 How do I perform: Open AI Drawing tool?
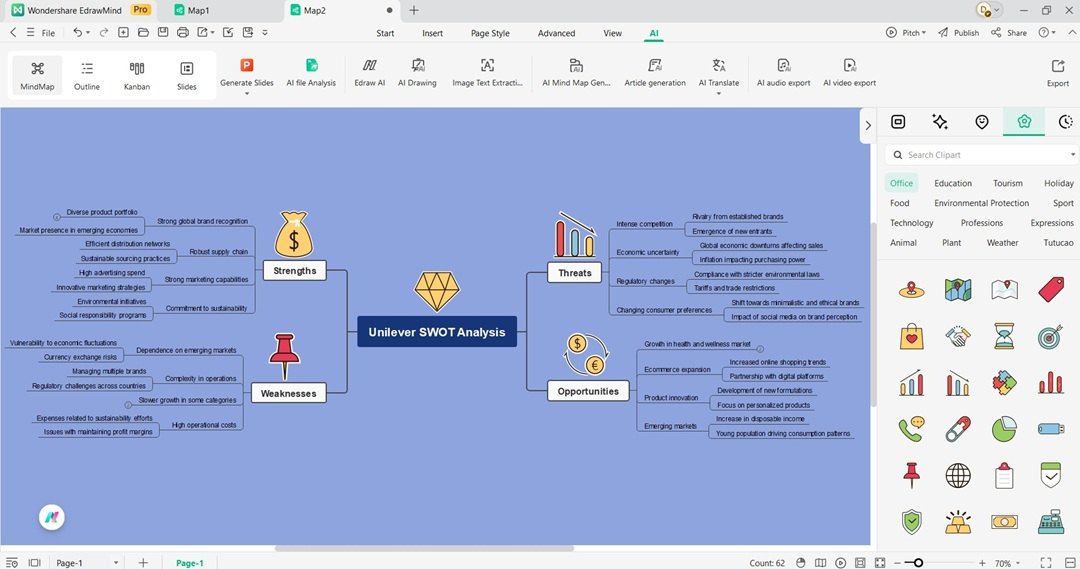click(x=417, y=72)
